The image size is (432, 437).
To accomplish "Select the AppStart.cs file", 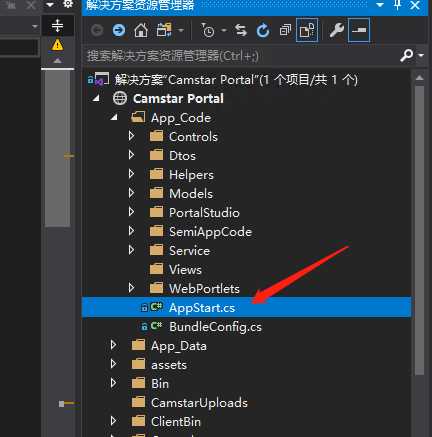I will pos(202,308).
